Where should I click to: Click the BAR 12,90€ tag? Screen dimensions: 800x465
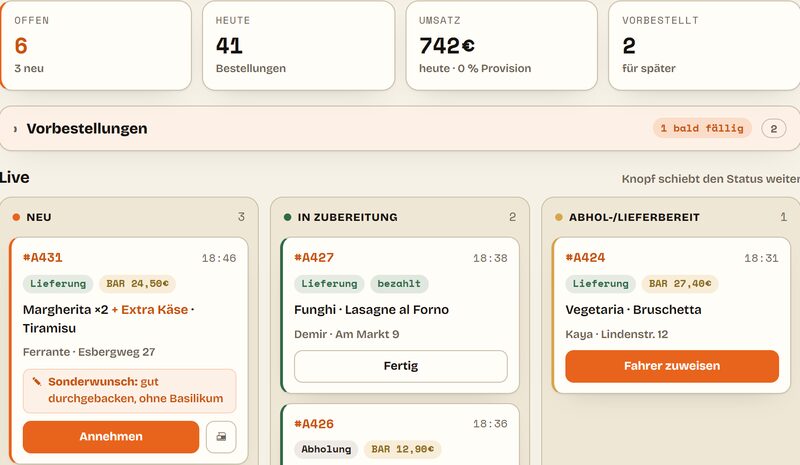[x=403, y=449]
